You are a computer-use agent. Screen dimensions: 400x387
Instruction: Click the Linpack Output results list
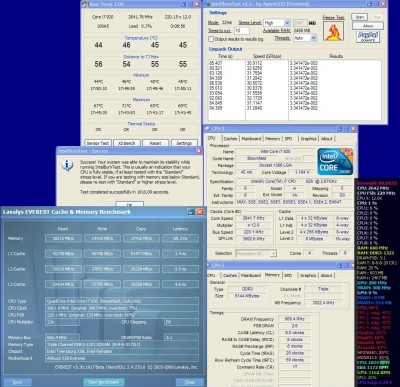(x=295, y=90)
